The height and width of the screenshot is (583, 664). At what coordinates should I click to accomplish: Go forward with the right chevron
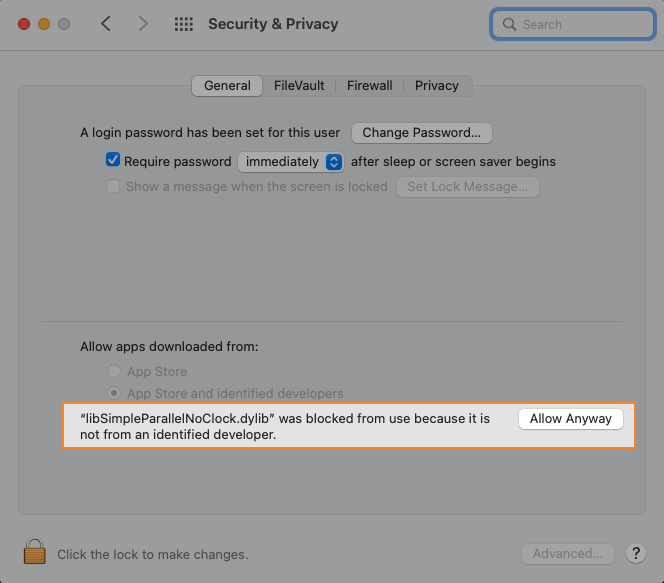pos(143,24)
